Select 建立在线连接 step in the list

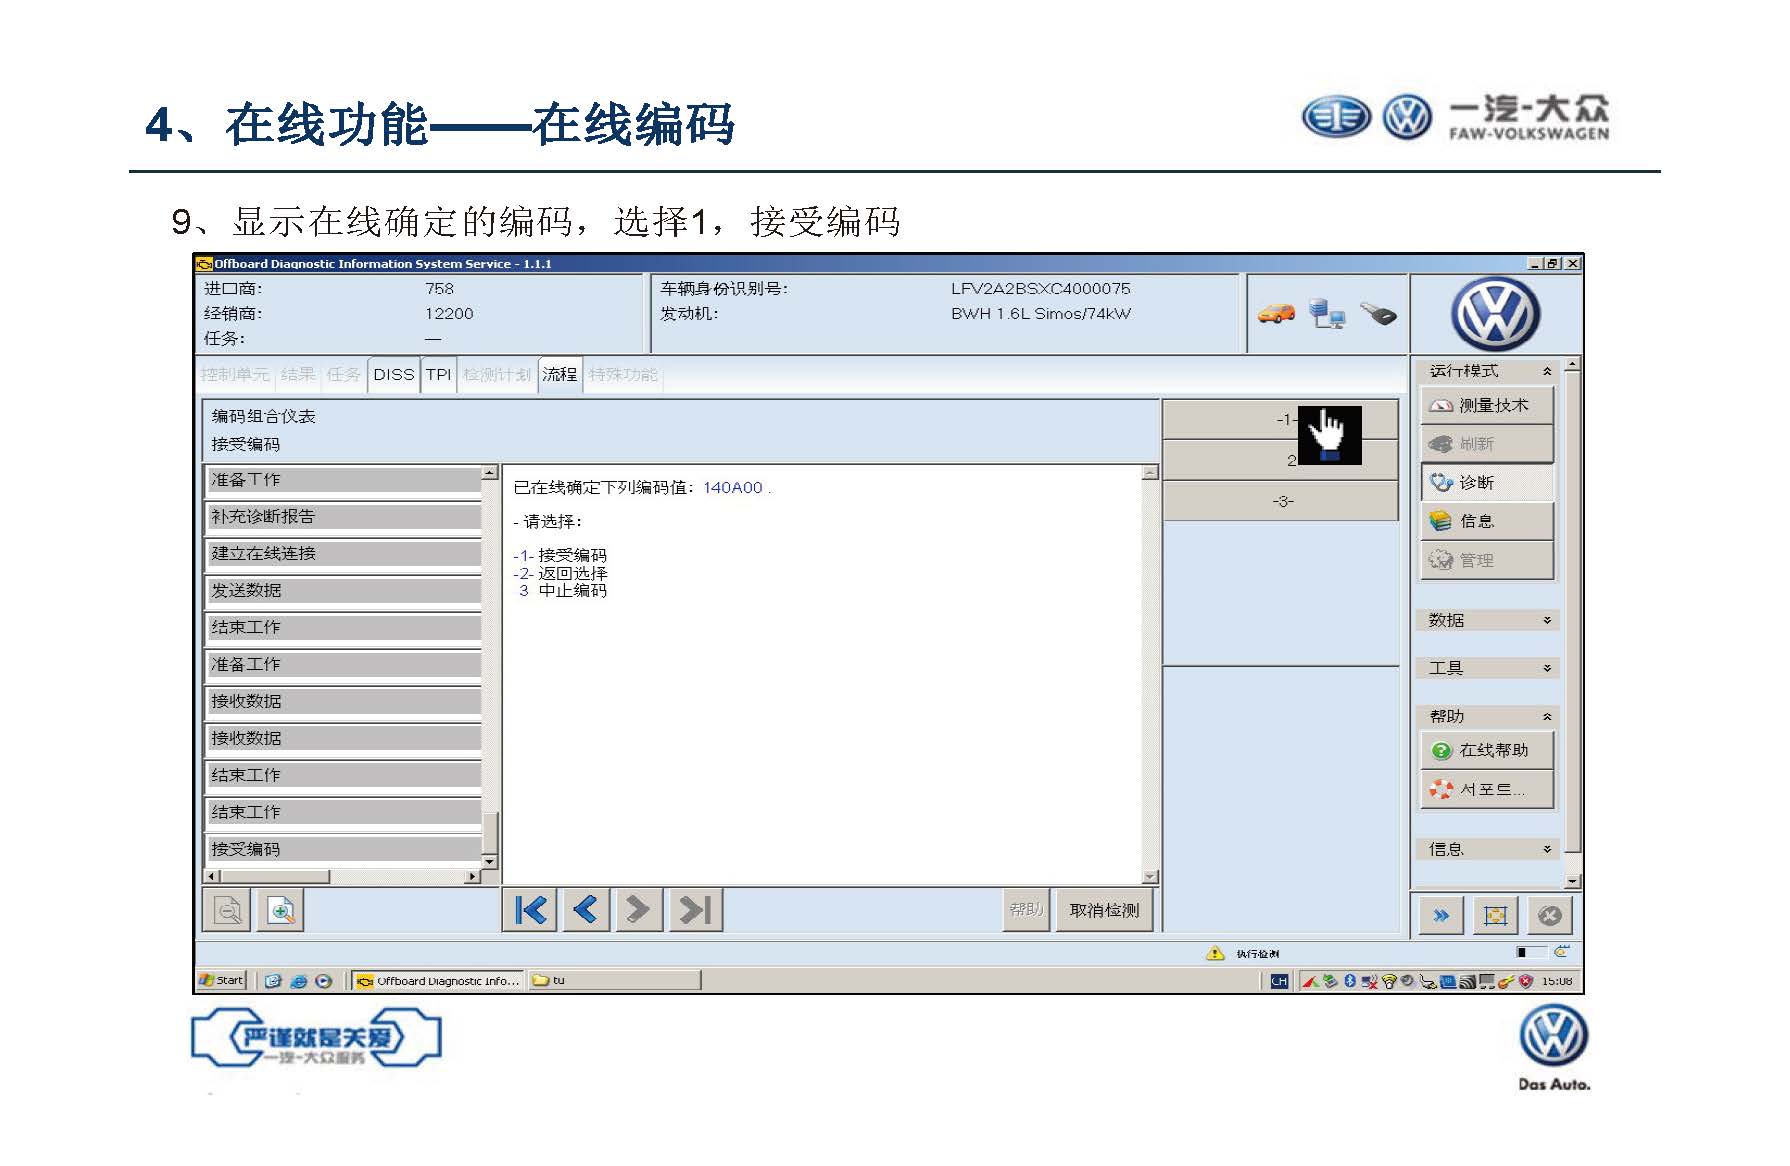click(342, 554)
